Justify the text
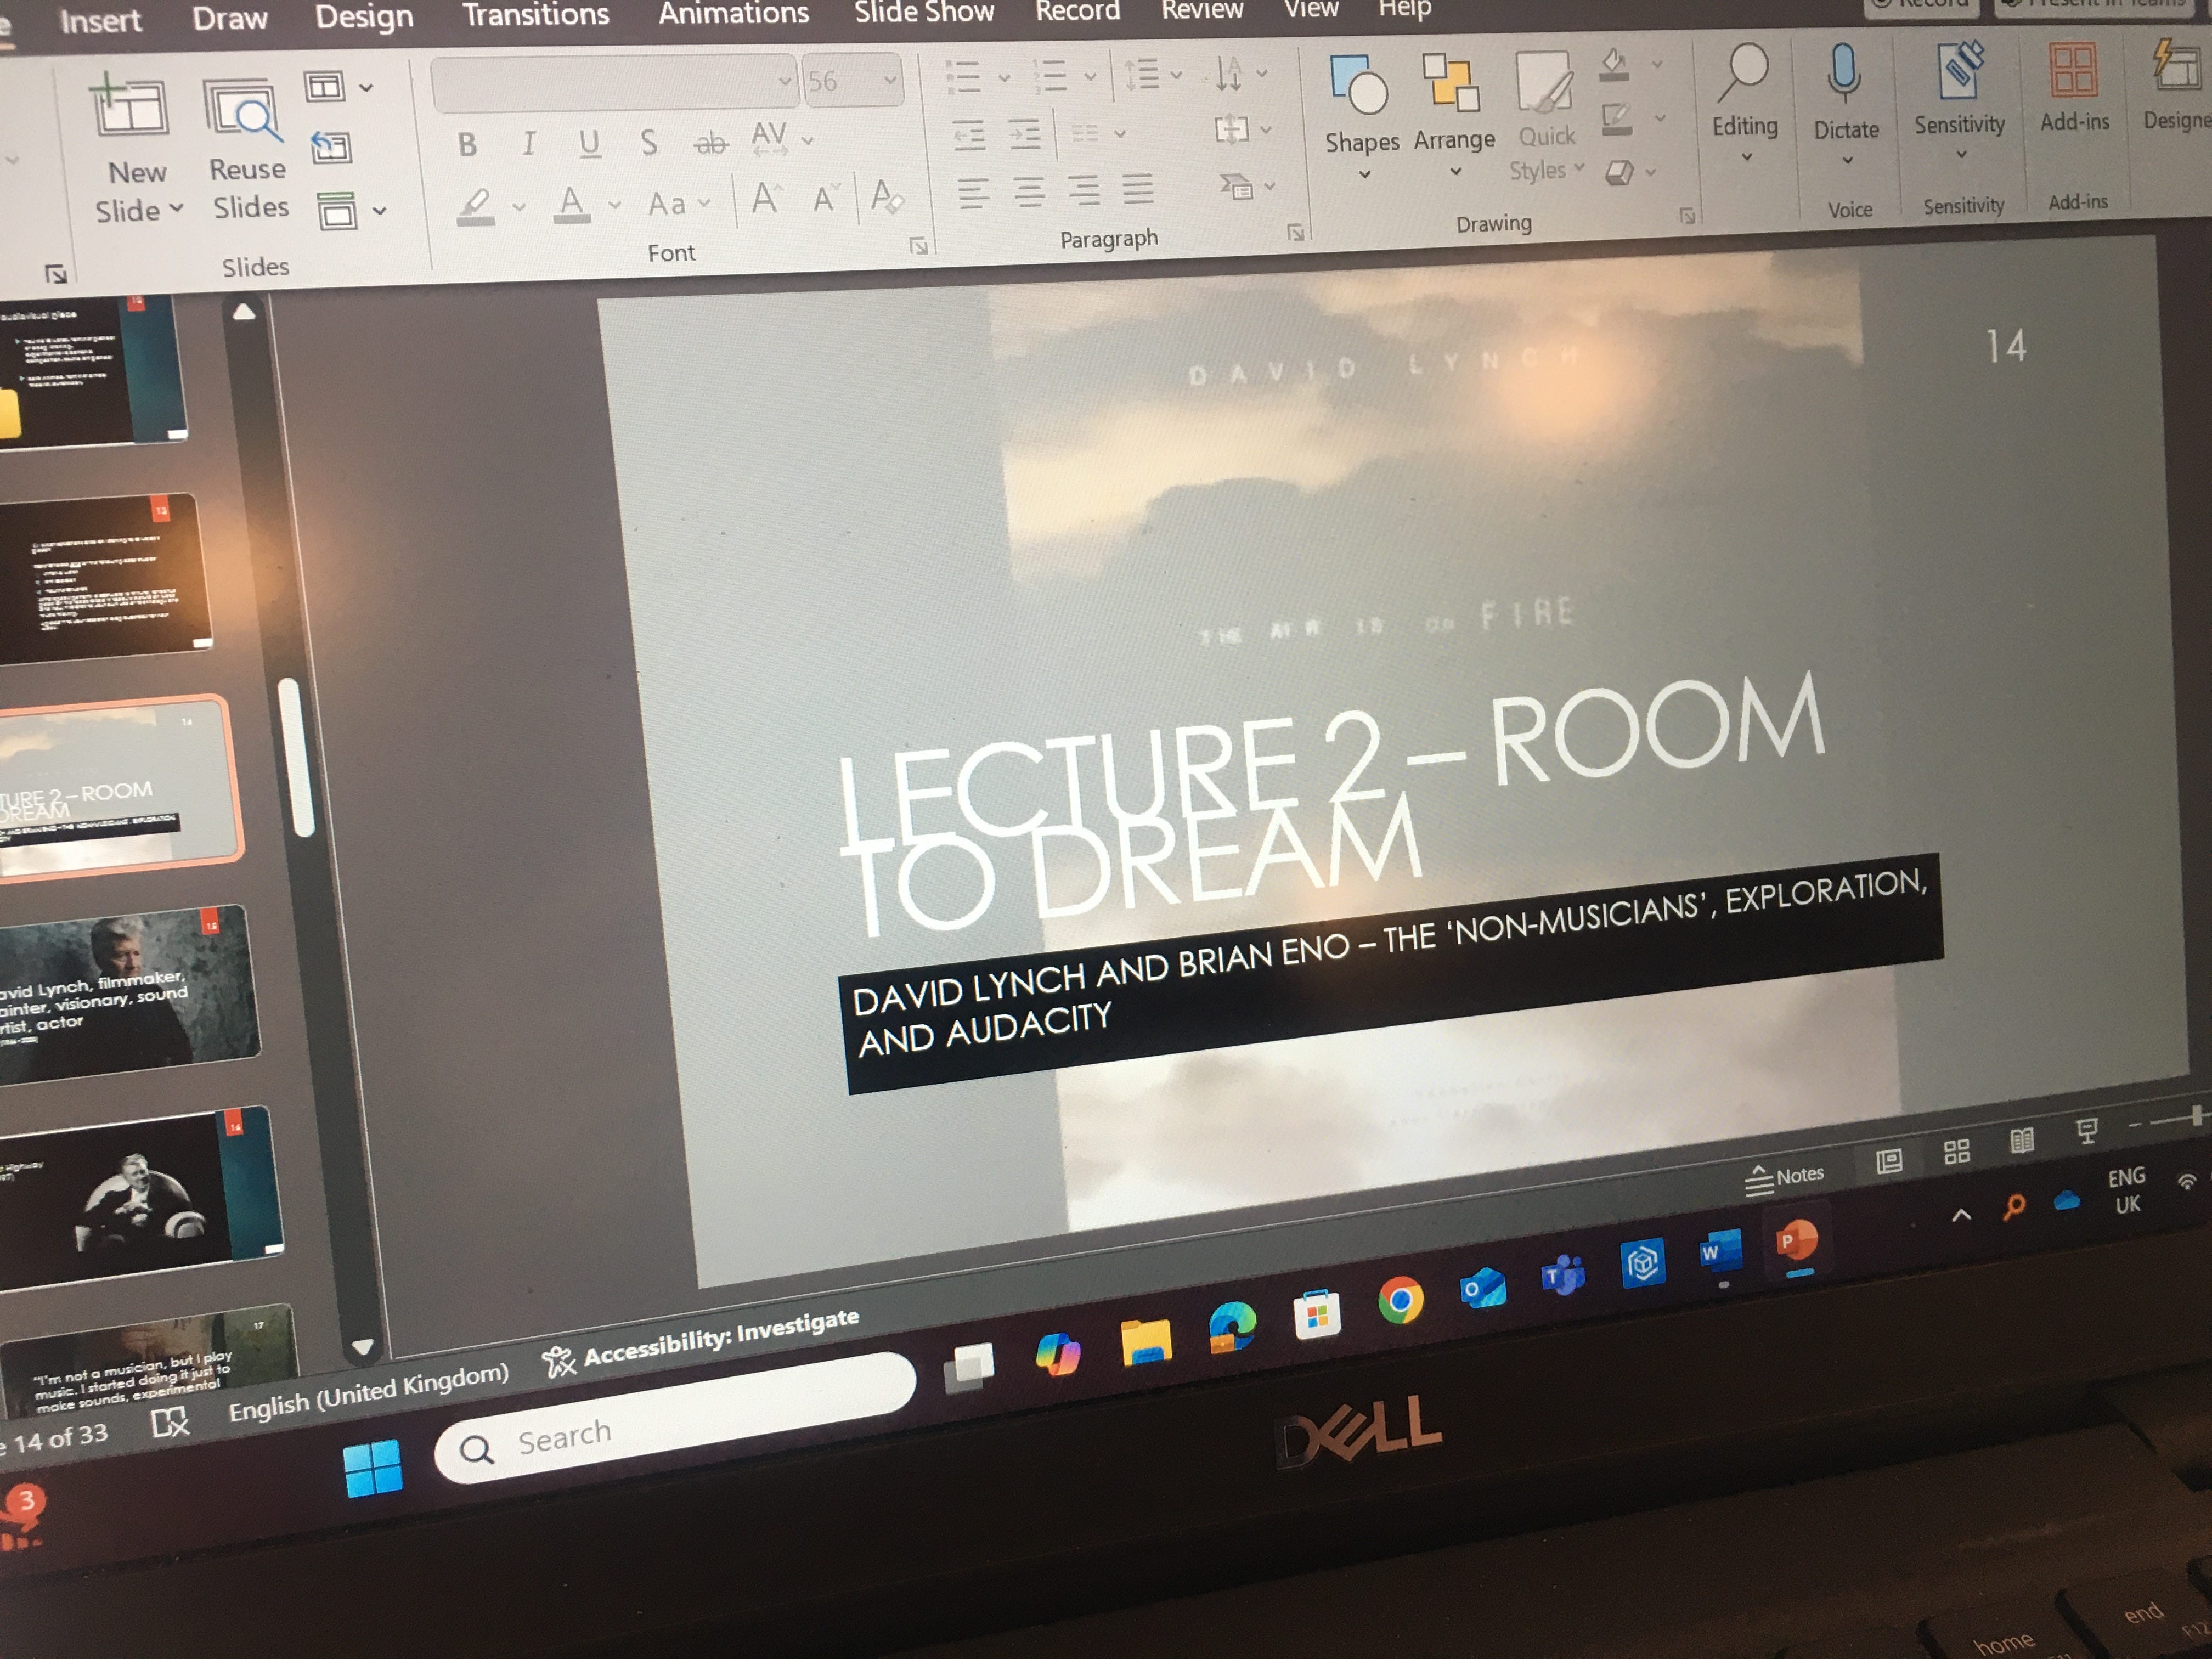 click(1138, 188)
